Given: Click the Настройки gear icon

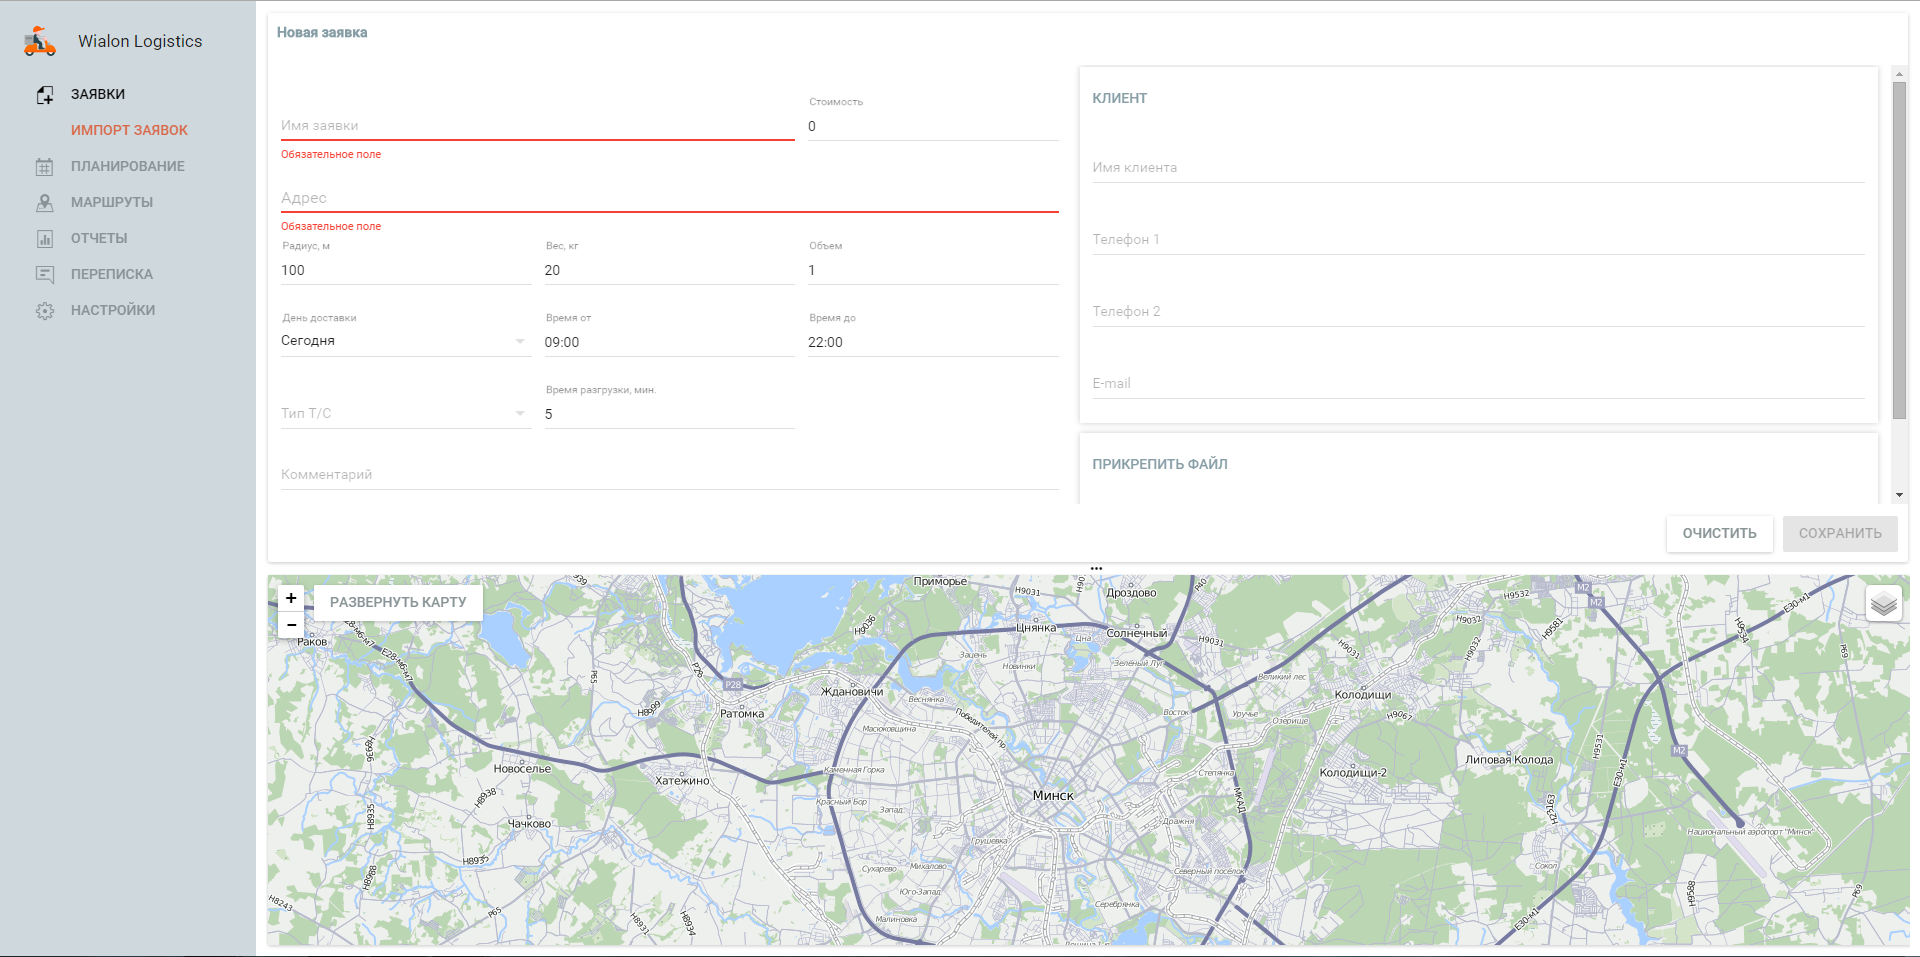Looking at the screenshot, I should 45,311.
